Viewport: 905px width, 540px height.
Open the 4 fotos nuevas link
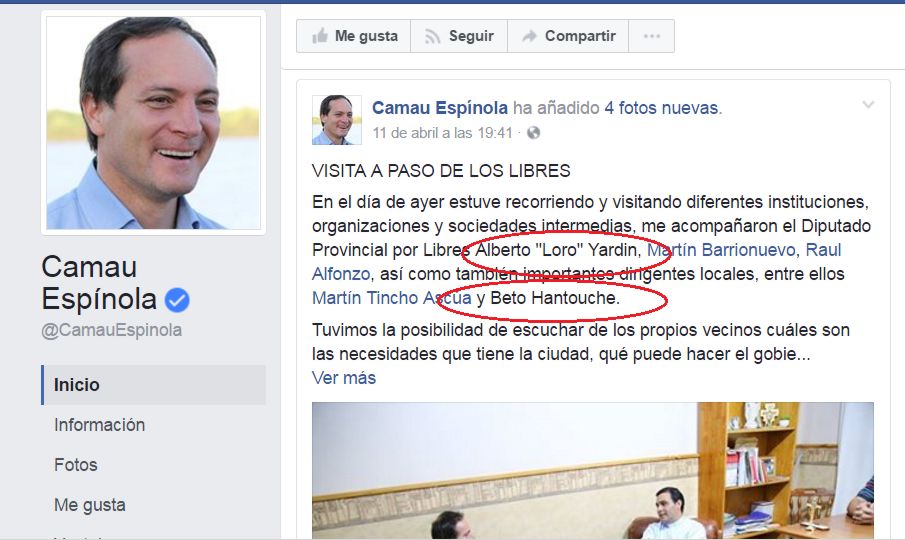663,108
